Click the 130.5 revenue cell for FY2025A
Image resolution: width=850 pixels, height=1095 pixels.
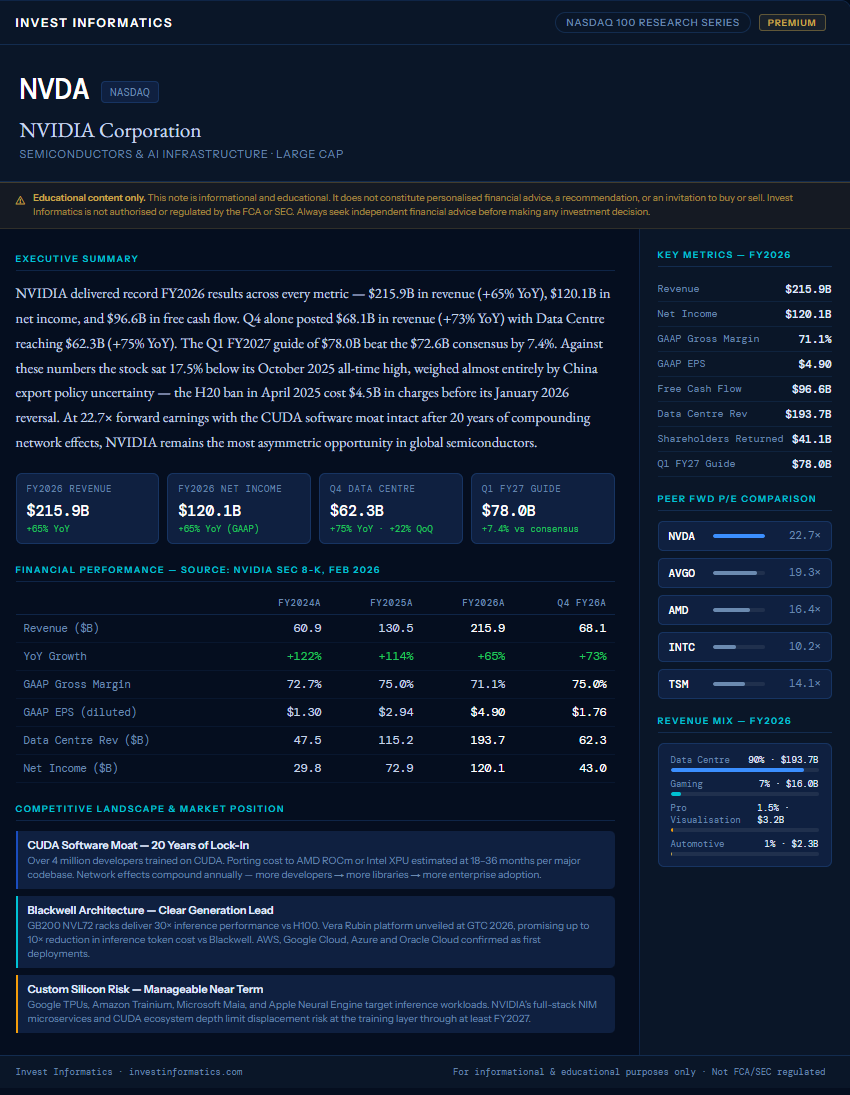pos(395,629)
